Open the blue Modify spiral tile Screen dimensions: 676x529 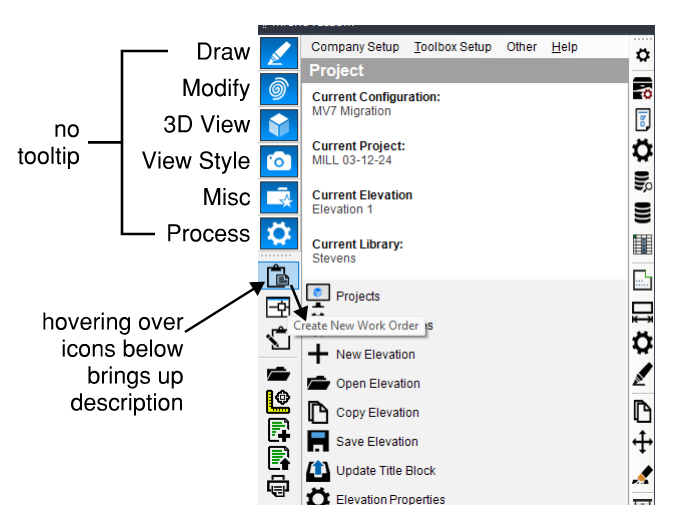pos(279,89)
